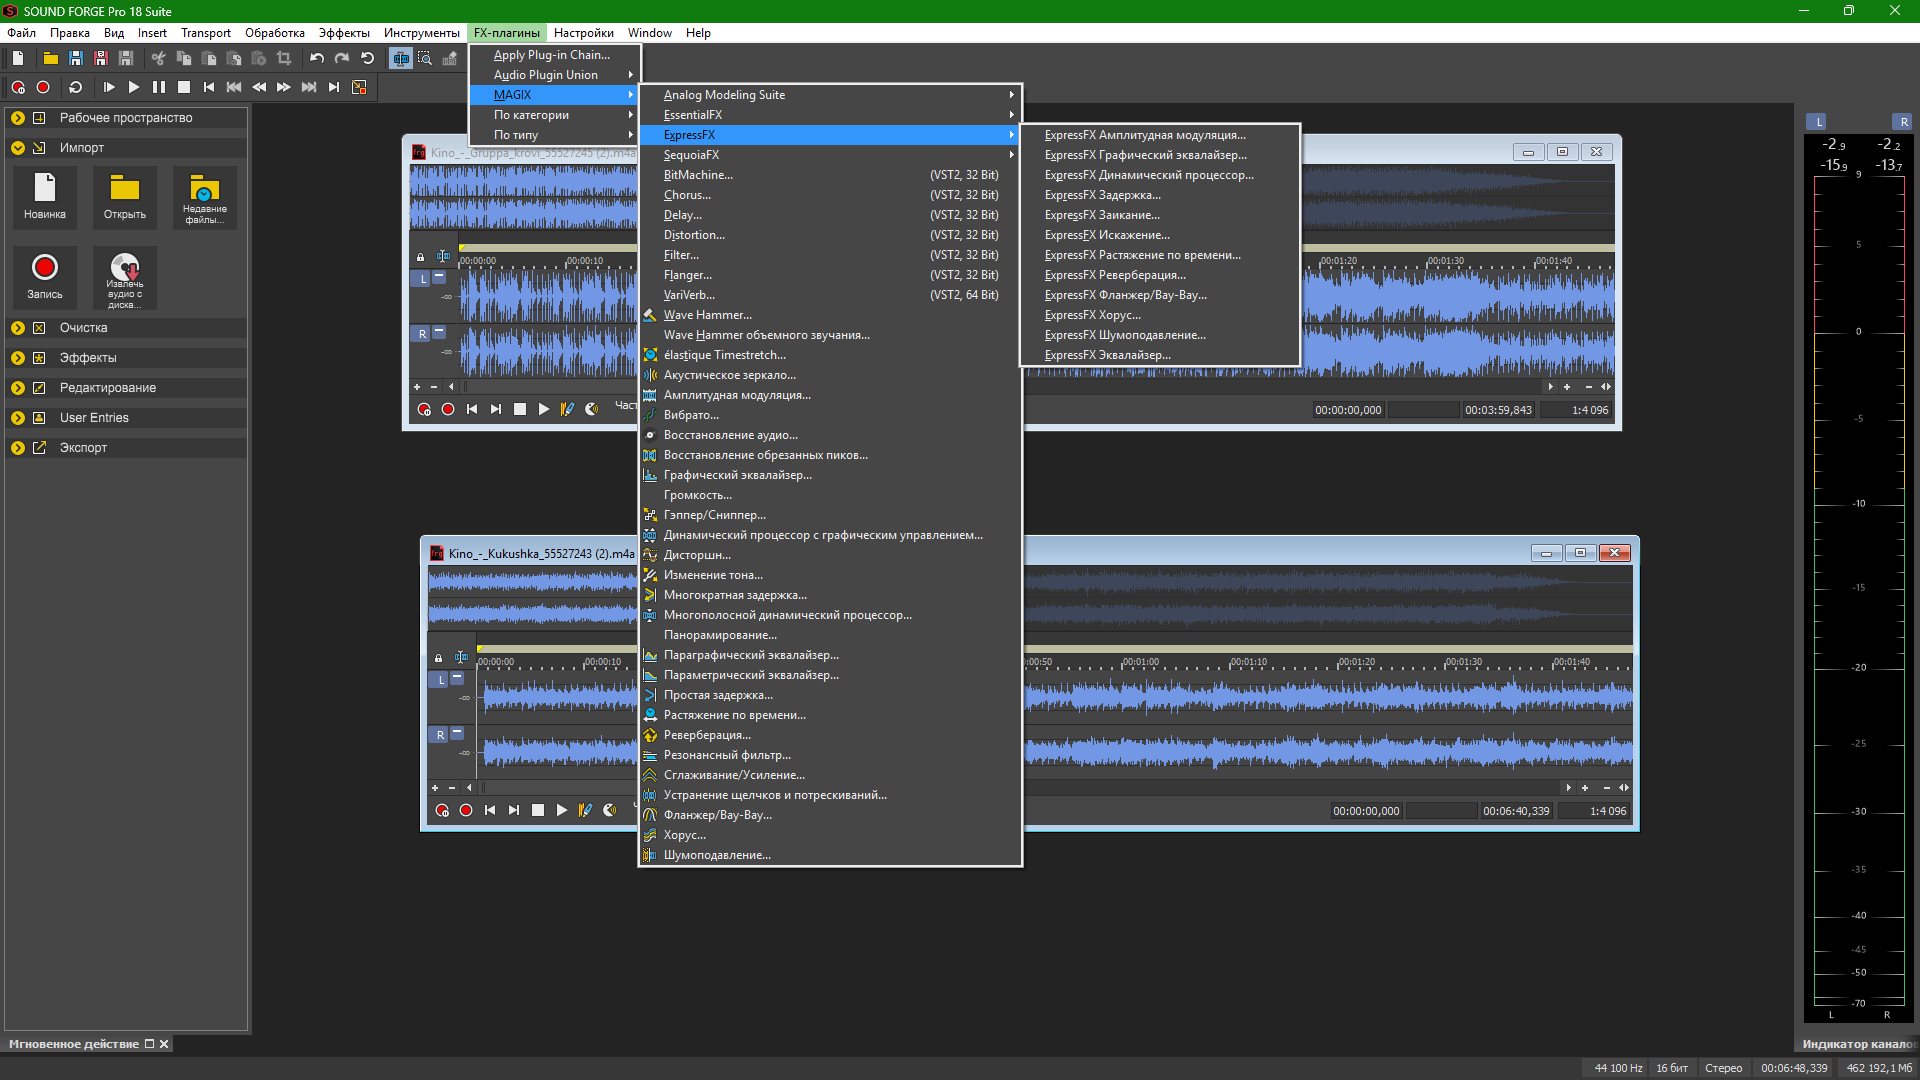Expand the Эффекты panel section
This screenshot has width=1920, height=1080.
coord(18,358)
